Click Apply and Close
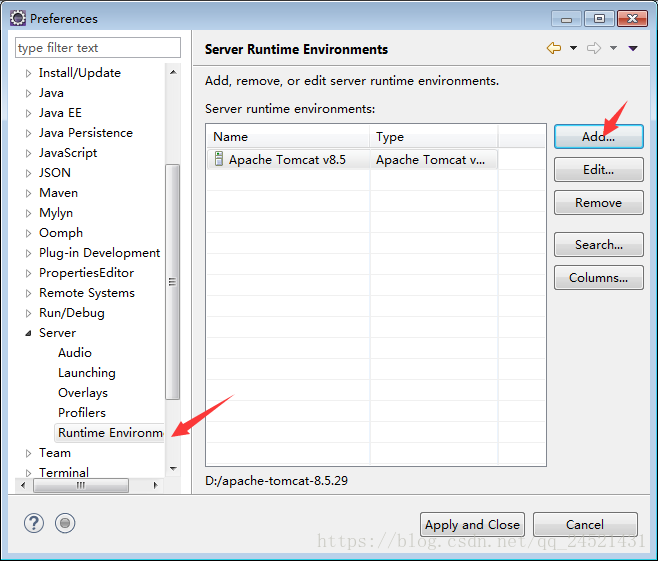Viewport: 658px width, 561px height. (472, 524)
